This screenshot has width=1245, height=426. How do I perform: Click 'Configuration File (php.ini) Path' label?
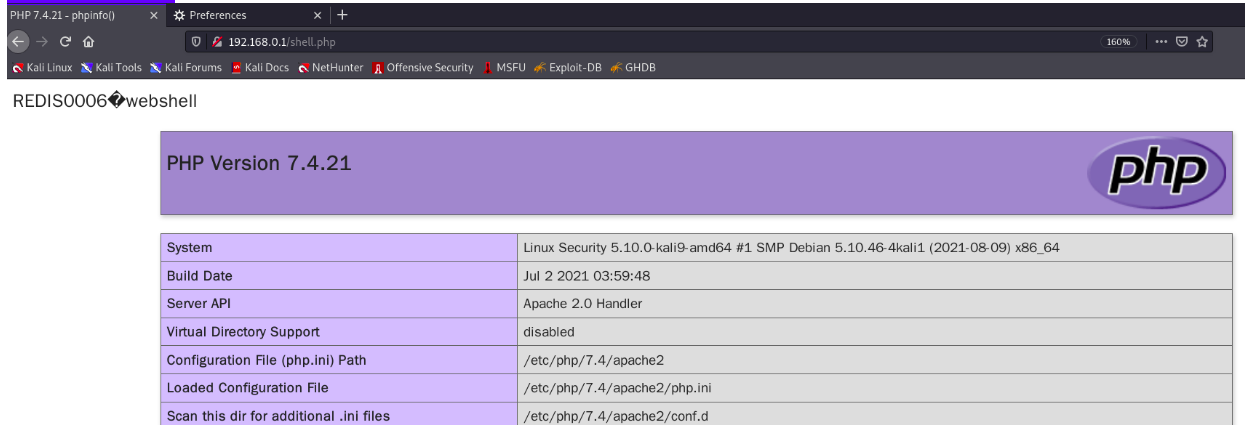coord(266,359)
